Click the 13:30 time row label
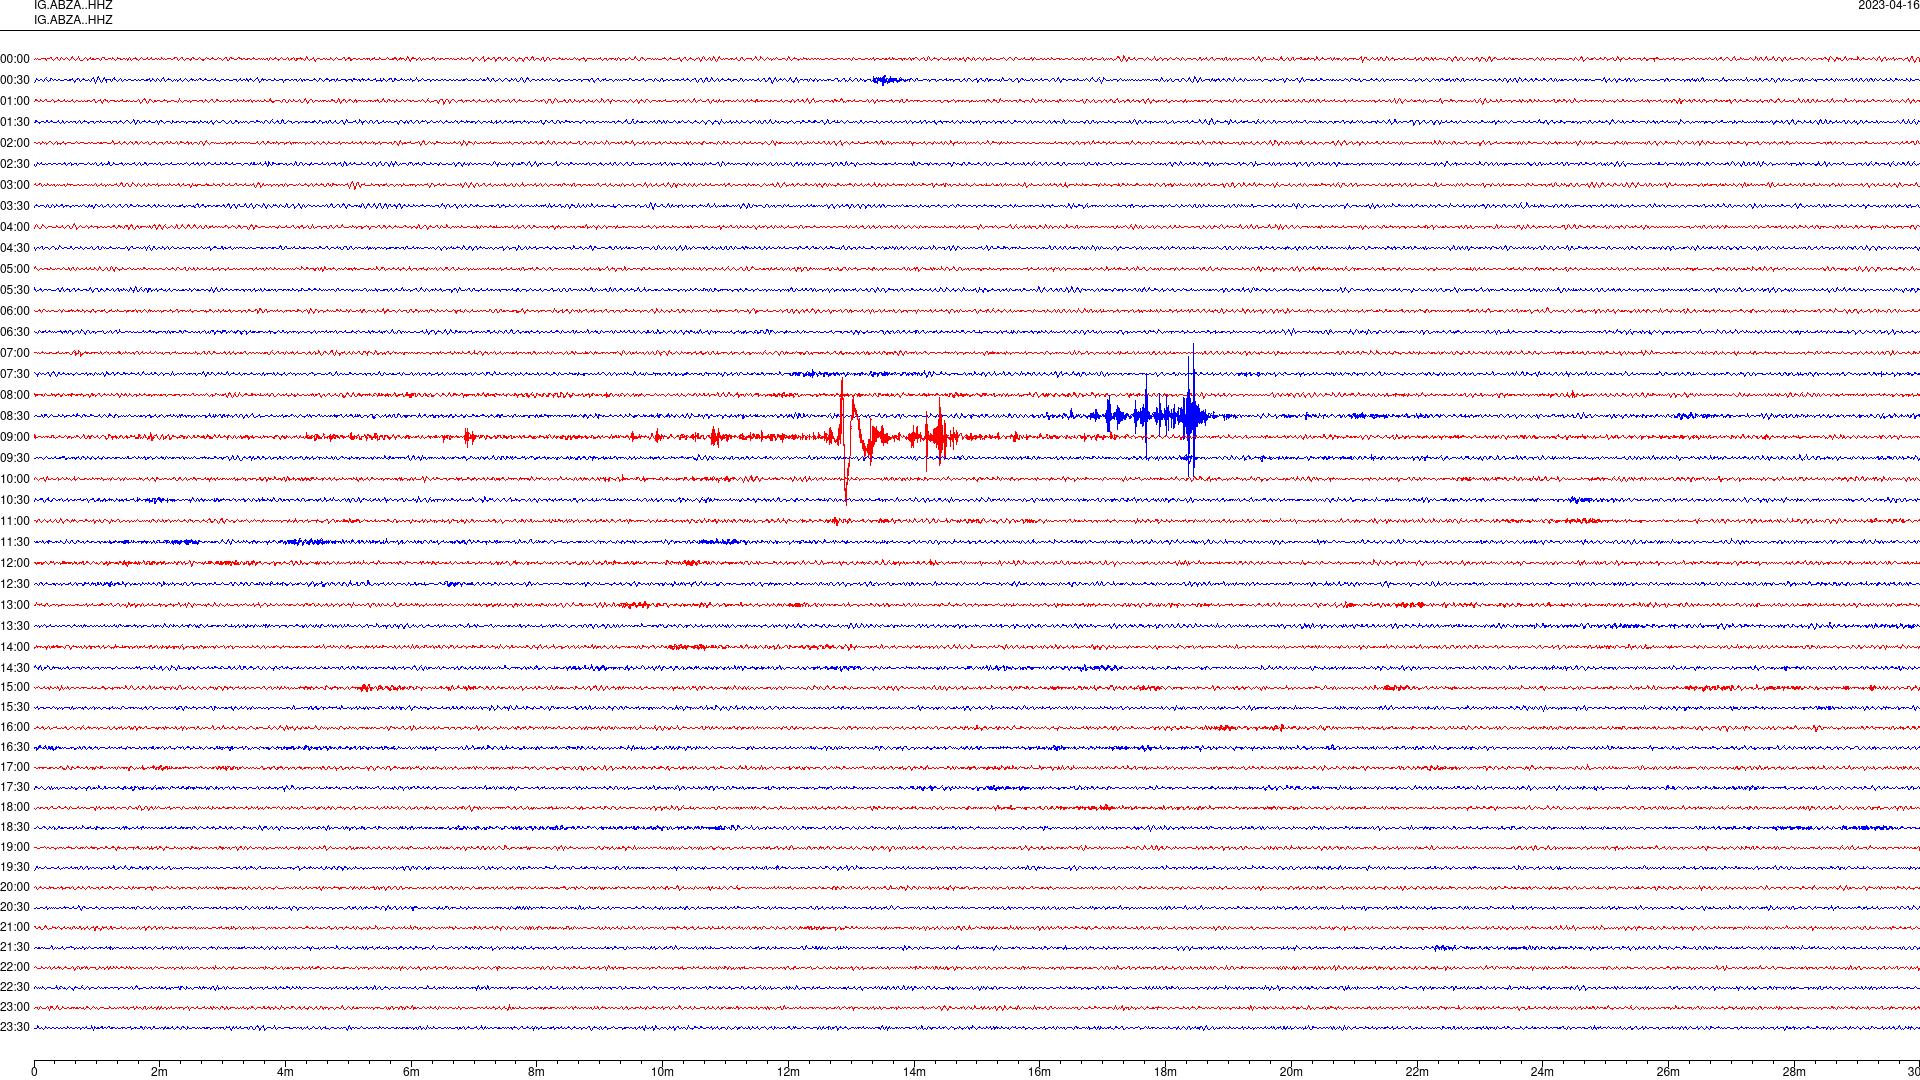 pos(15,626)
